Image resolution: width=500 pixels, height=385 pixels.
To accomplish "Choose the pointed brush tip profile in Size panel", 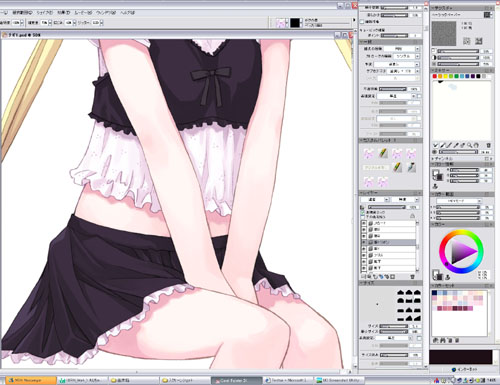I will (401, 292).
